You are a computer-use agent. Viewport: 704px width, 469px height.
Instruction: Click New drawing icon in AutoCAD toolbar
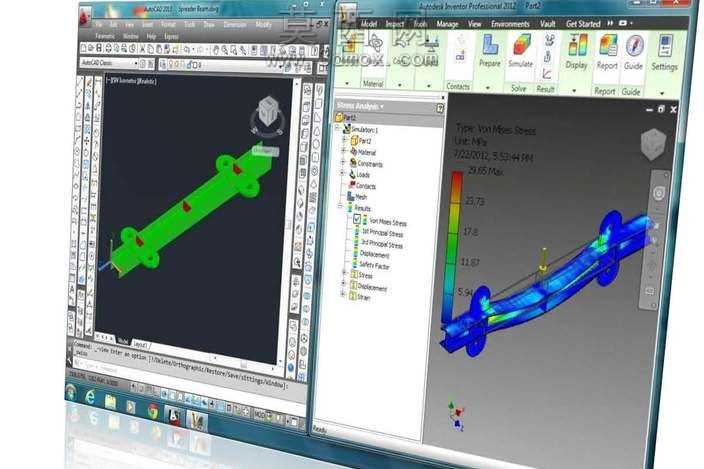[x=84, y=48]
